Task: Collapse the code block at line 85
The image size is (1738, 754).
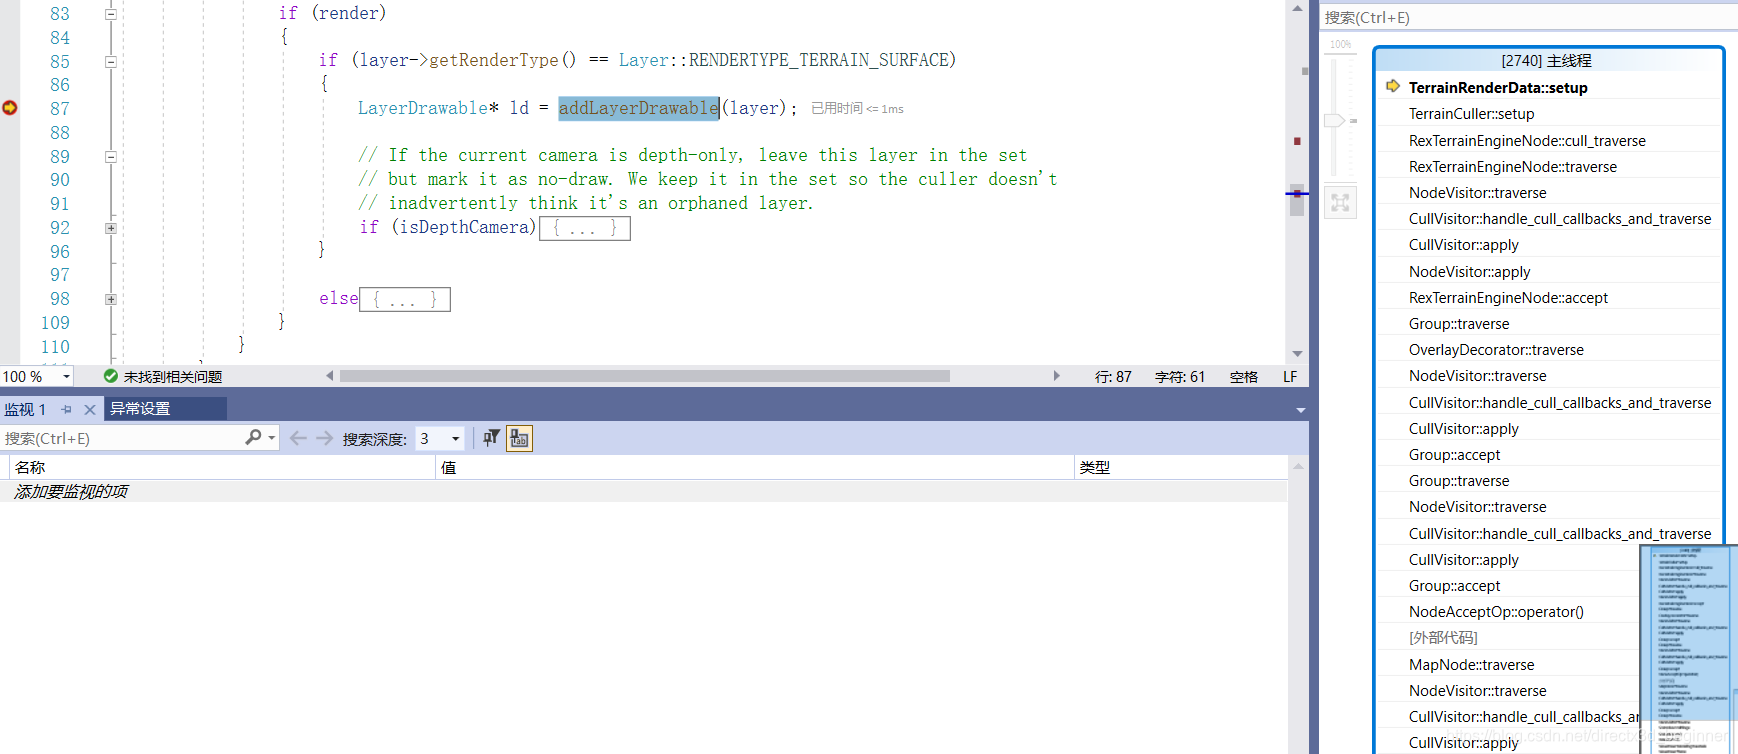Action: click(111, 61)
